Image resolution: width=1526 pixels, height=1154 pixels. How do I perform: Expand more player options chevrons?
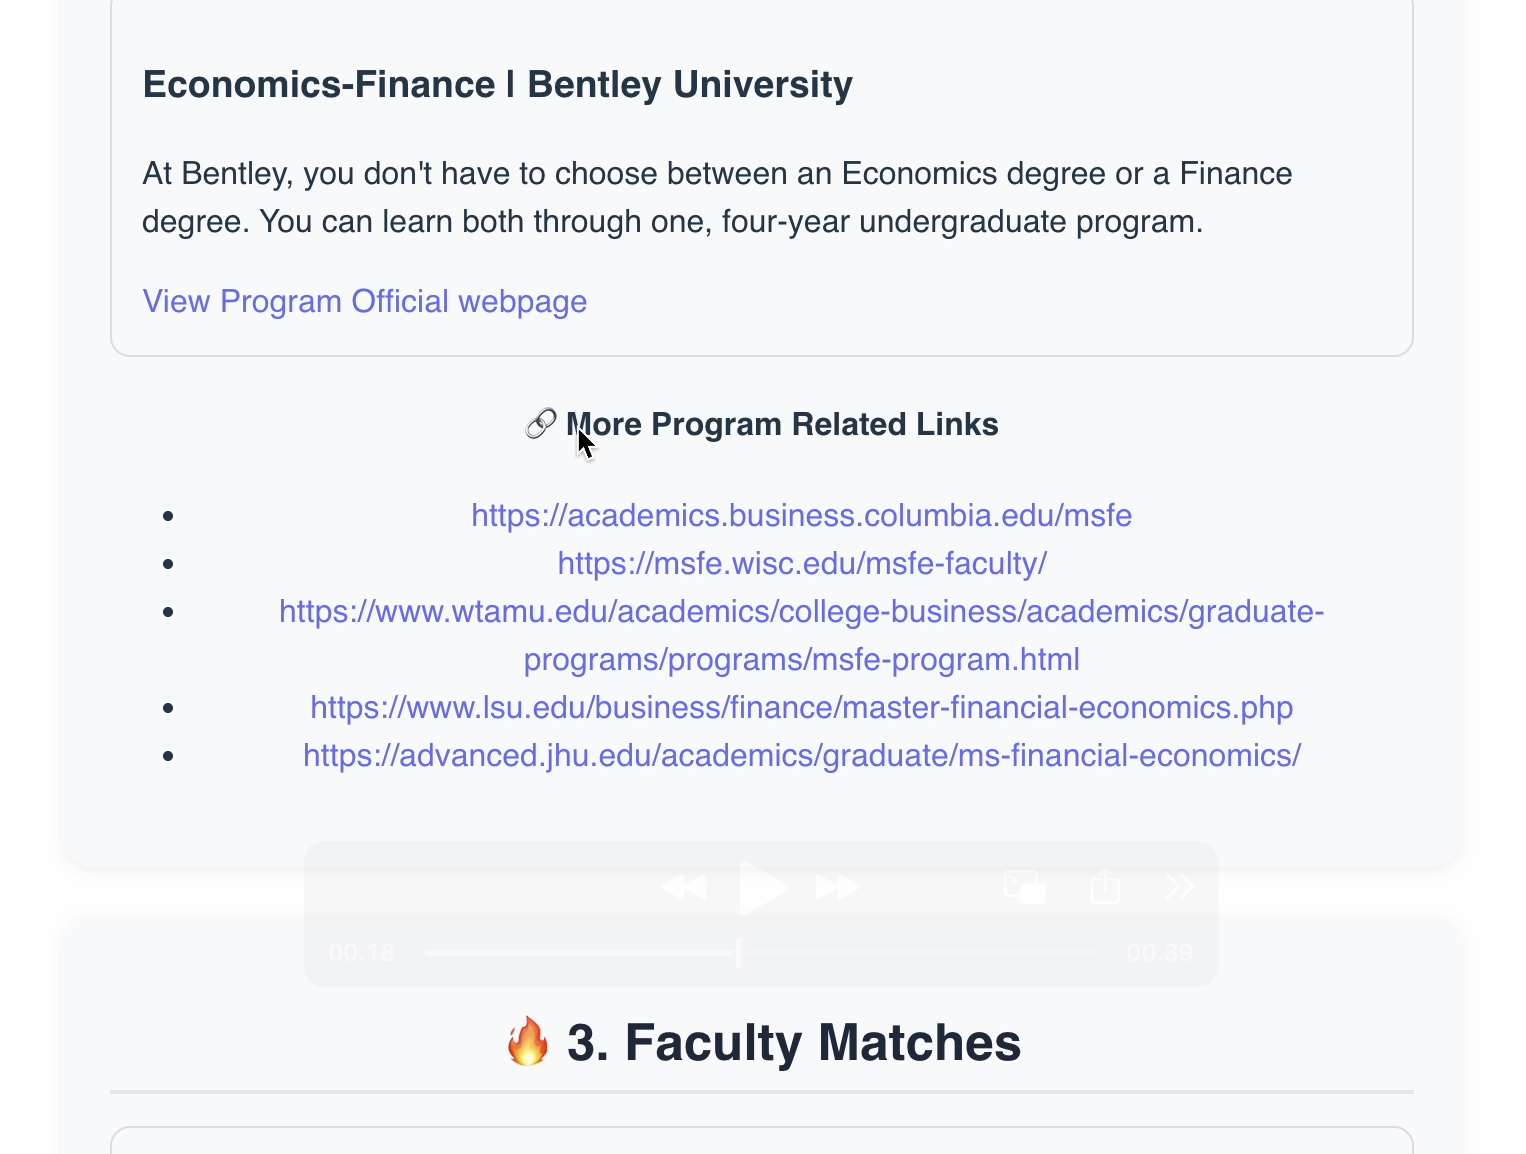pyautogui.click(x=1179, y=887)
